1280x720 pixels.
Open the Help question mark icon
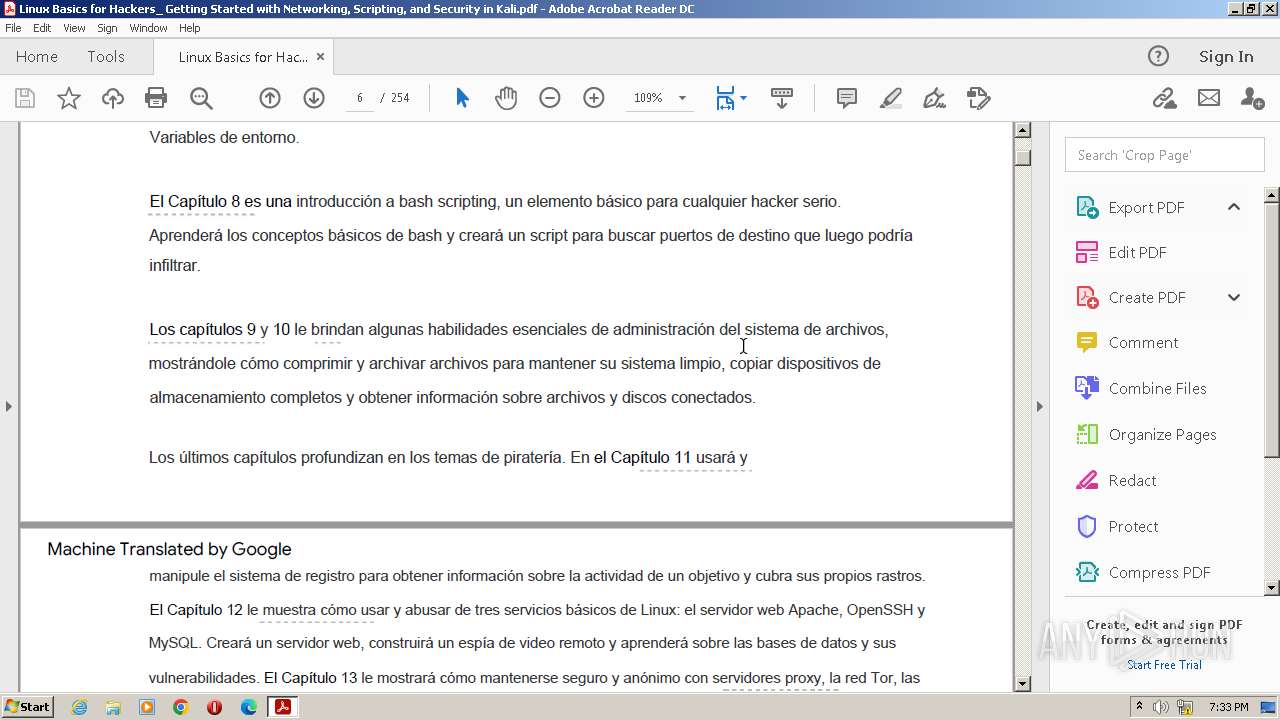(x=1158, y=56)
